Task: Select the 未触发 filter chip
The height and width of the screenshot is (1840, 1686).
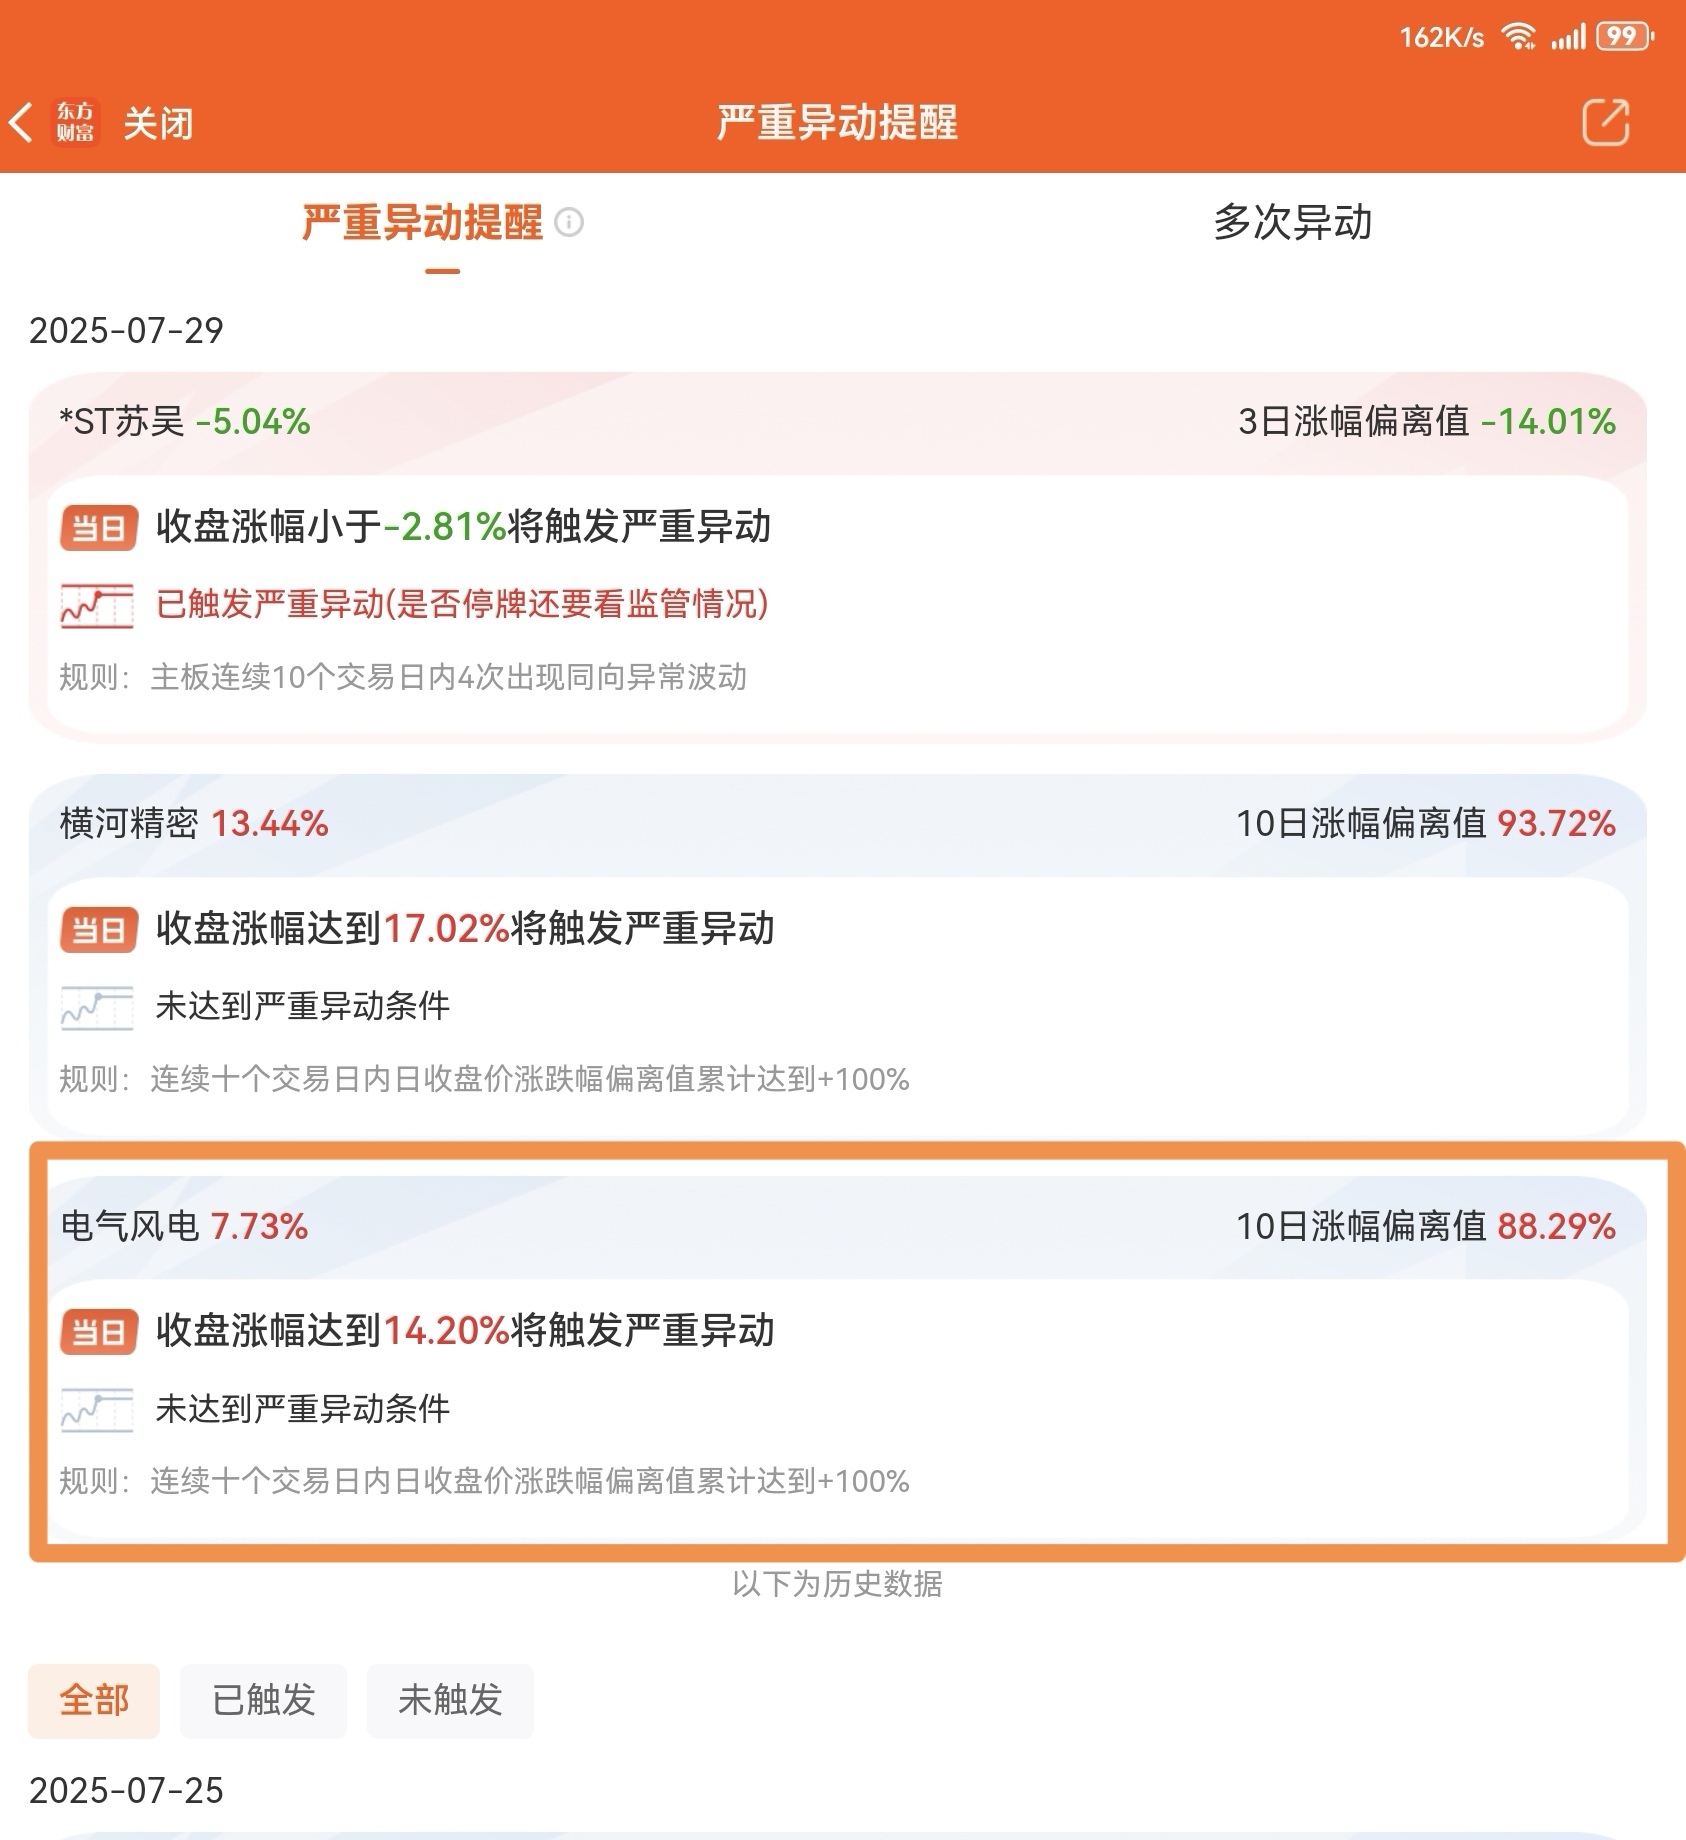Action: [450, 1700]
